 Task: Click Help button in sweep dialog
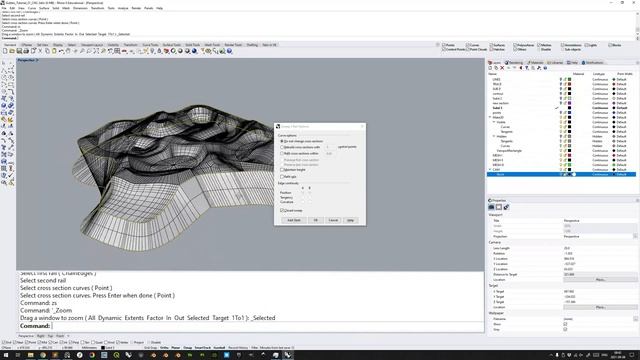pos(350,220)
